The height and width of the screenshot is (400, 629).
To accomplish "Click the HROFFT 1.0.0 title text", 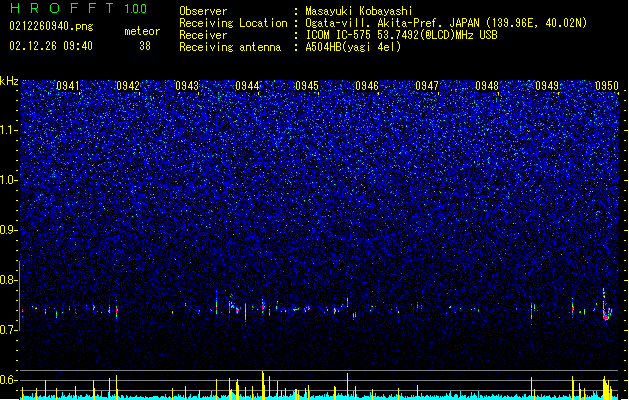I will tap(78, 8).
